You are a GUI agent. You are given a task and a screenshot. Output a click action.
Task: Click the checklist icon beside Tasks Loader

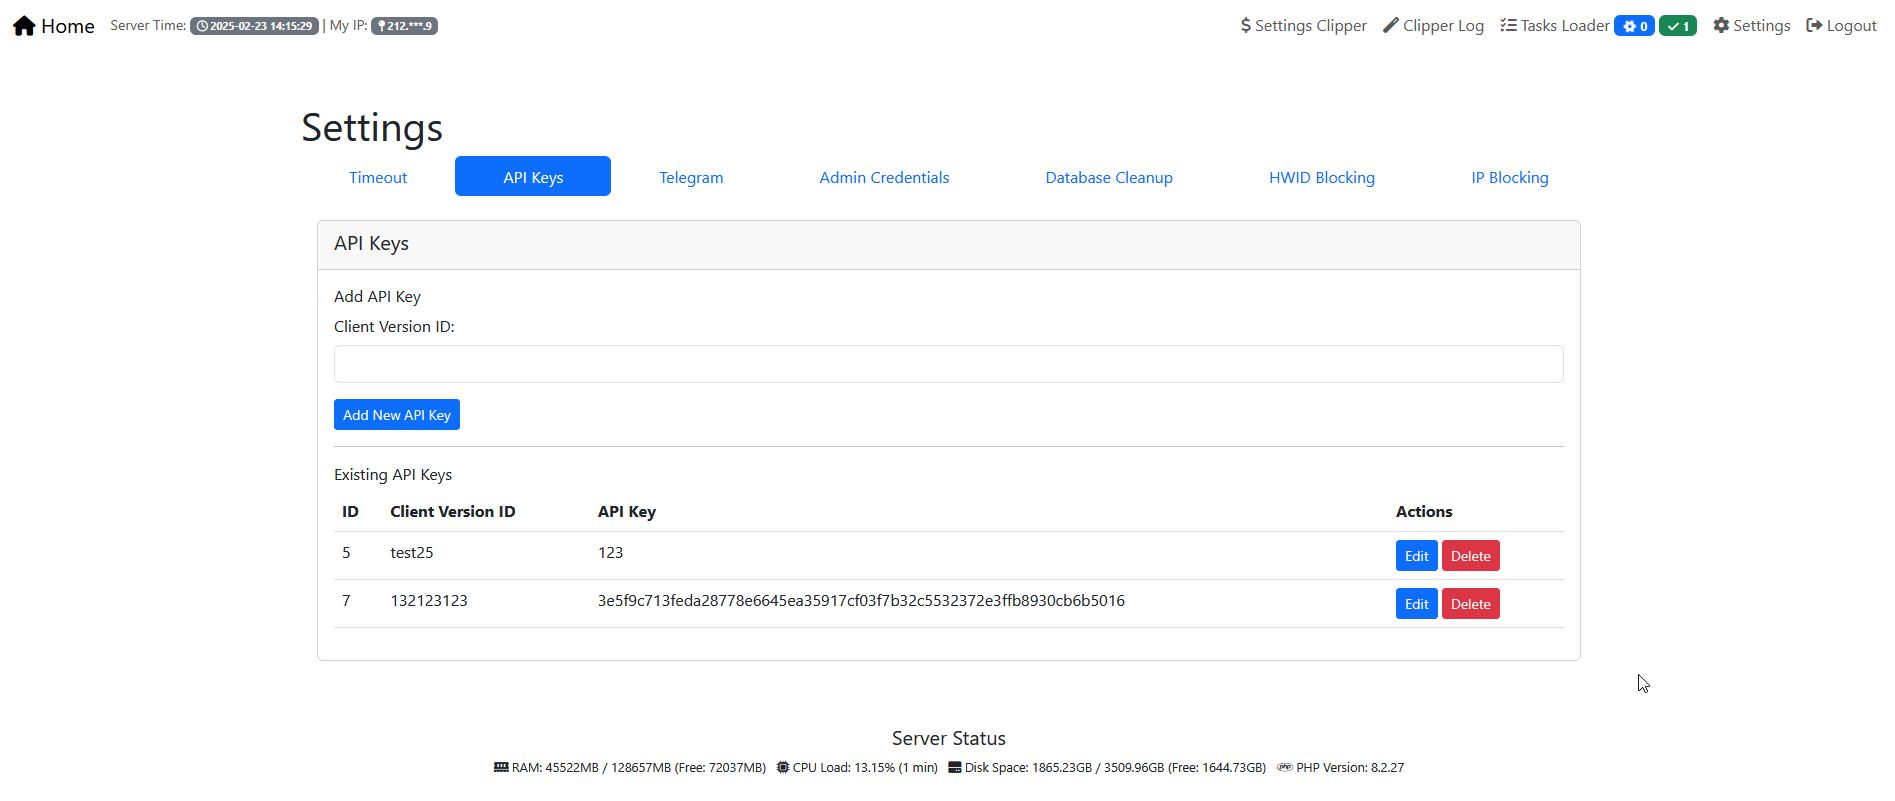[1509, 25]
